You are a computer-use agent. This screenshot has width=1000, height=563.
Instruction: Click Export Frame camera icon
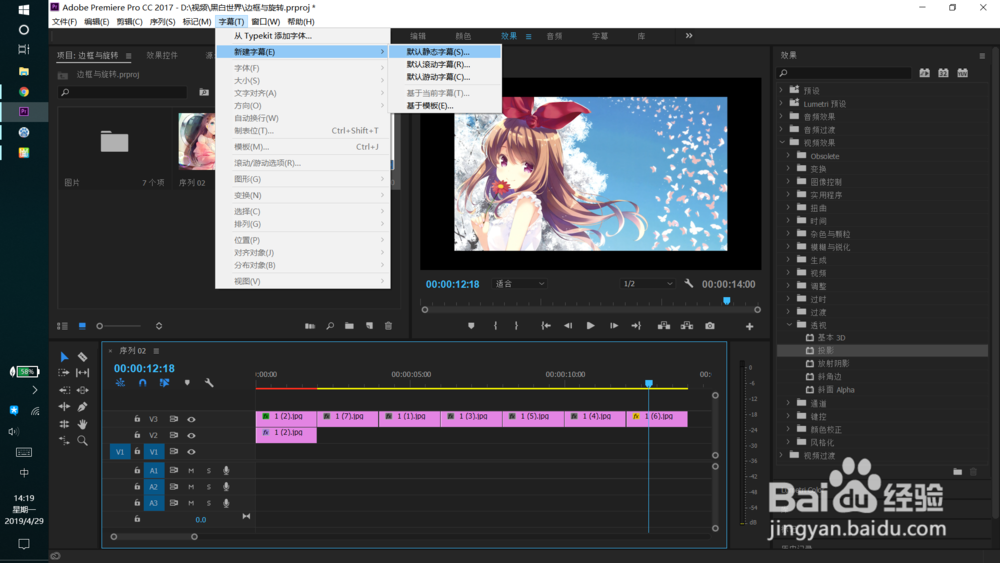(x=710, y=326)
